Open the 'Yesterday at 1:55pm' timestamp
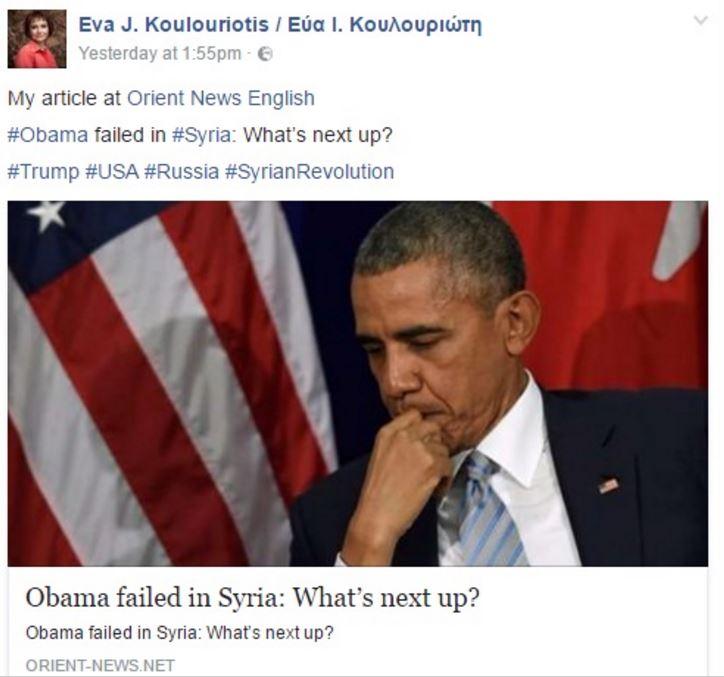The width and height of the screenshot is (724, 677). (x=160, y=54)
